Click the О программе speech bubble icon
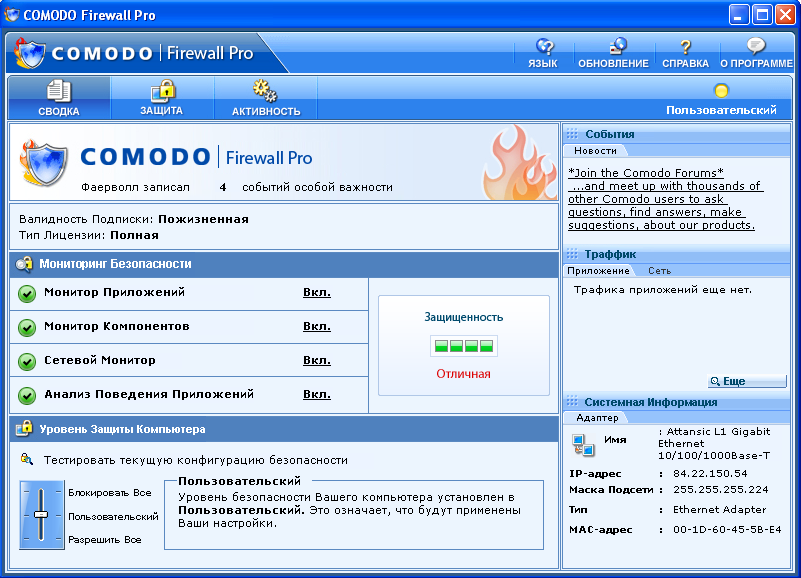This screenshot has width=801, height=578. [756, 47]
